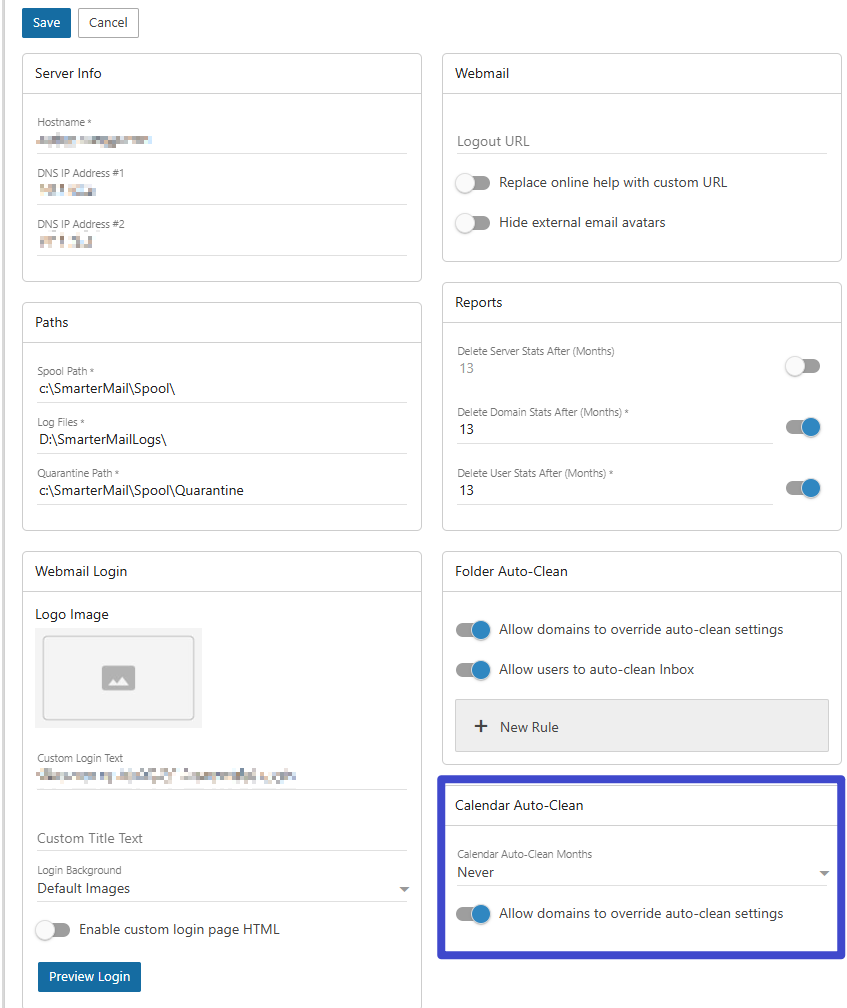The height and width of the screenshot is (1008, 847).
Task: Enable Hide external email avatars
Action: [x=472, y=223]
